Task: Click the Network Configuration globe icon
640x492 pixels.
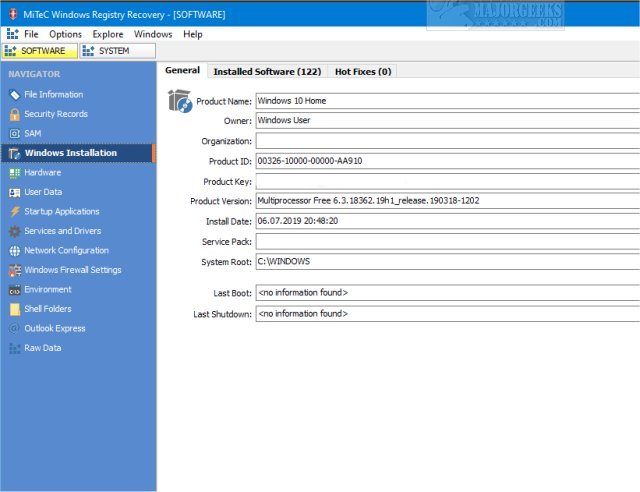Action: (15, 251)
